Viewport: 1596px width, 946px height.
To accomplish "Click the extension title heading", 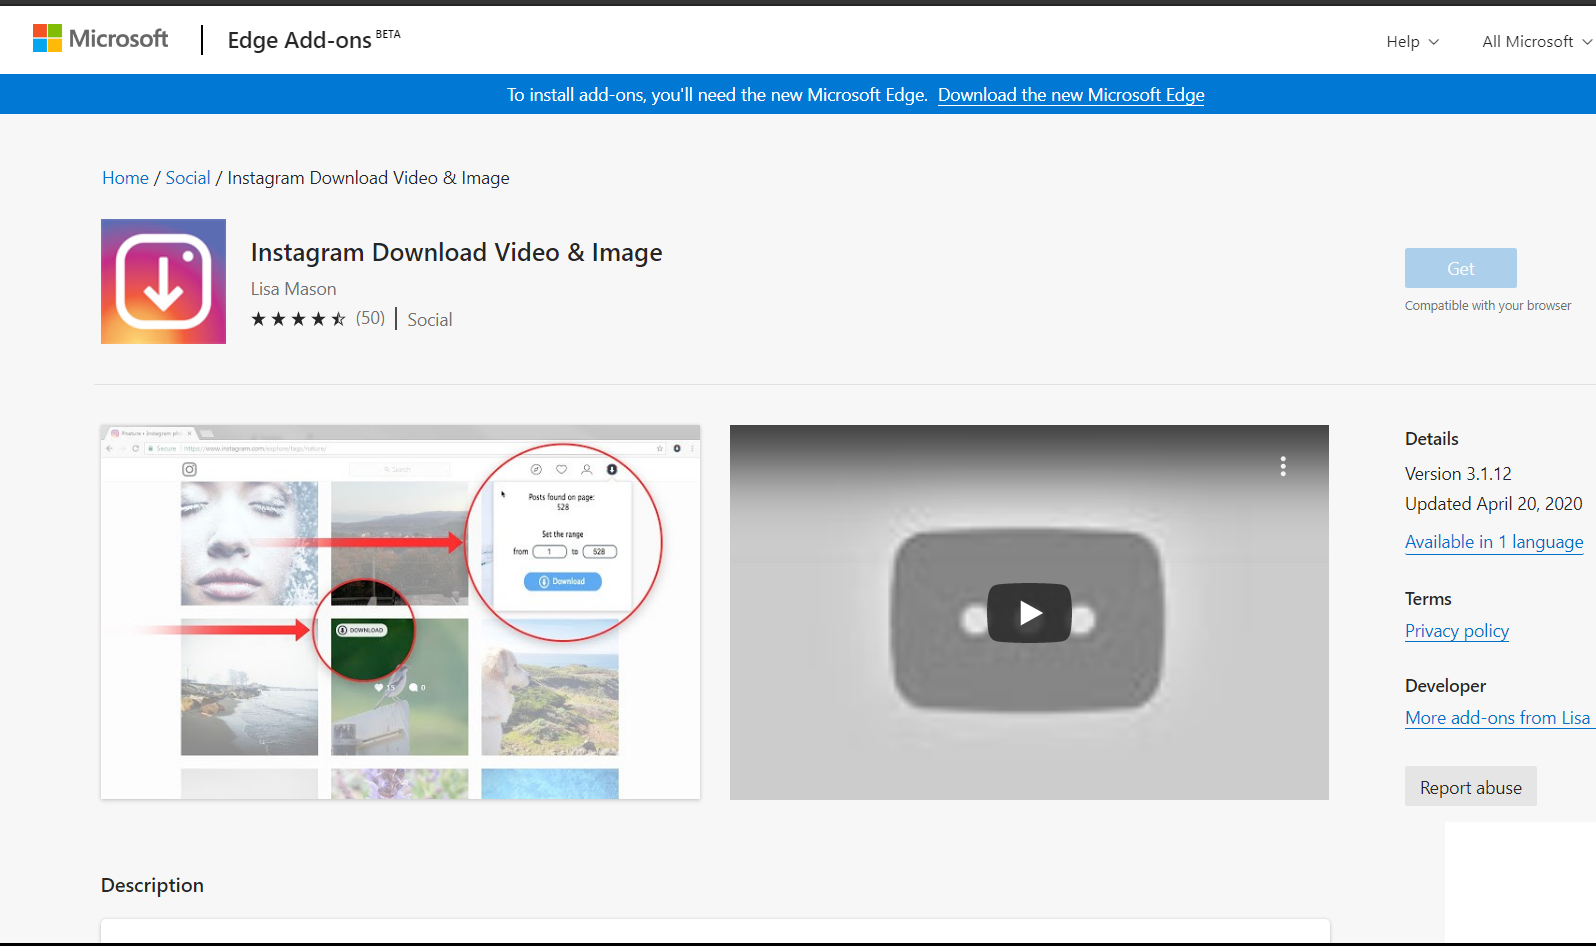I will 456,253.
